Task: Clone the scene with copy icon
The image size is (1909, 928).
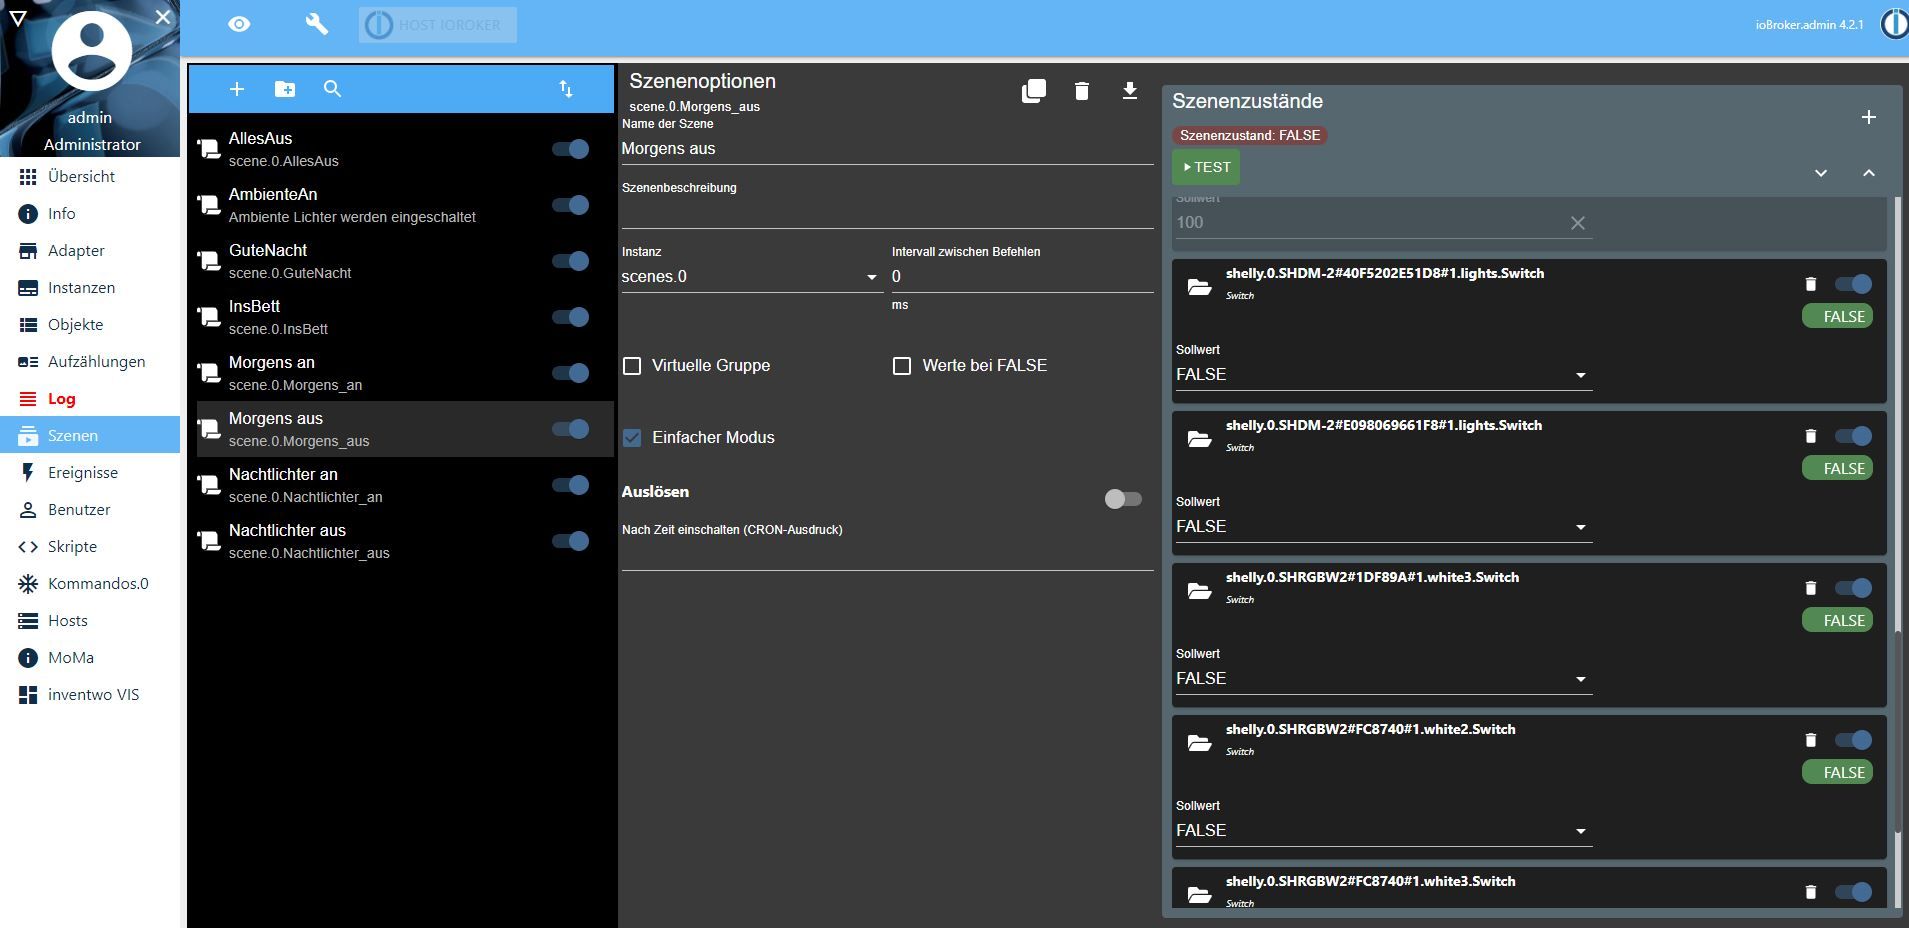Action: (x=1034, y=91)
